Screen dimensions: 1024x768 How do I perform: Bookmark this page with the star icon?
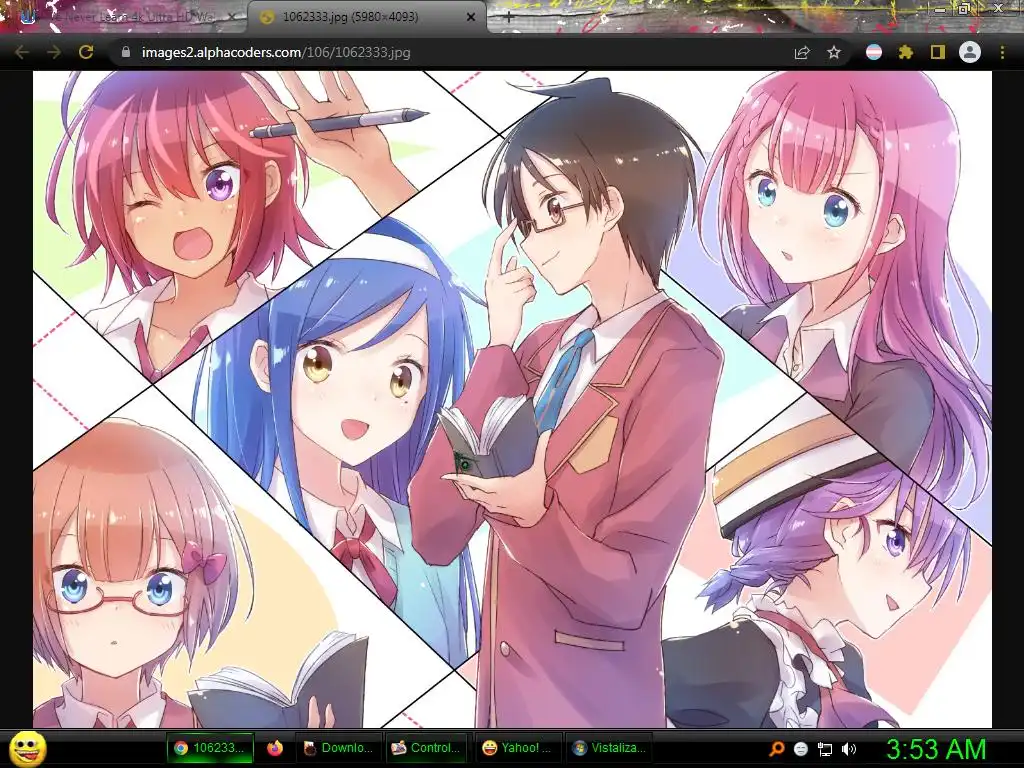click(834, 52)
